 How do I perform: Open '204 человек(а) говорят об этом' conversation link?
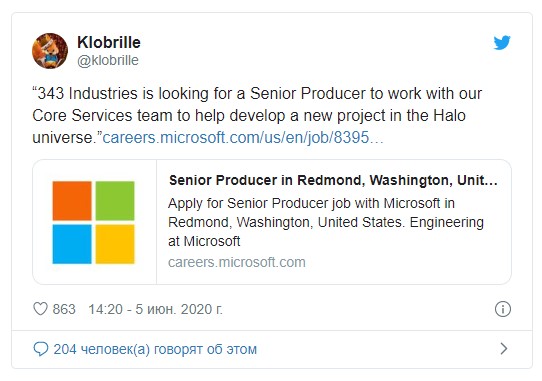coord(155,349)
